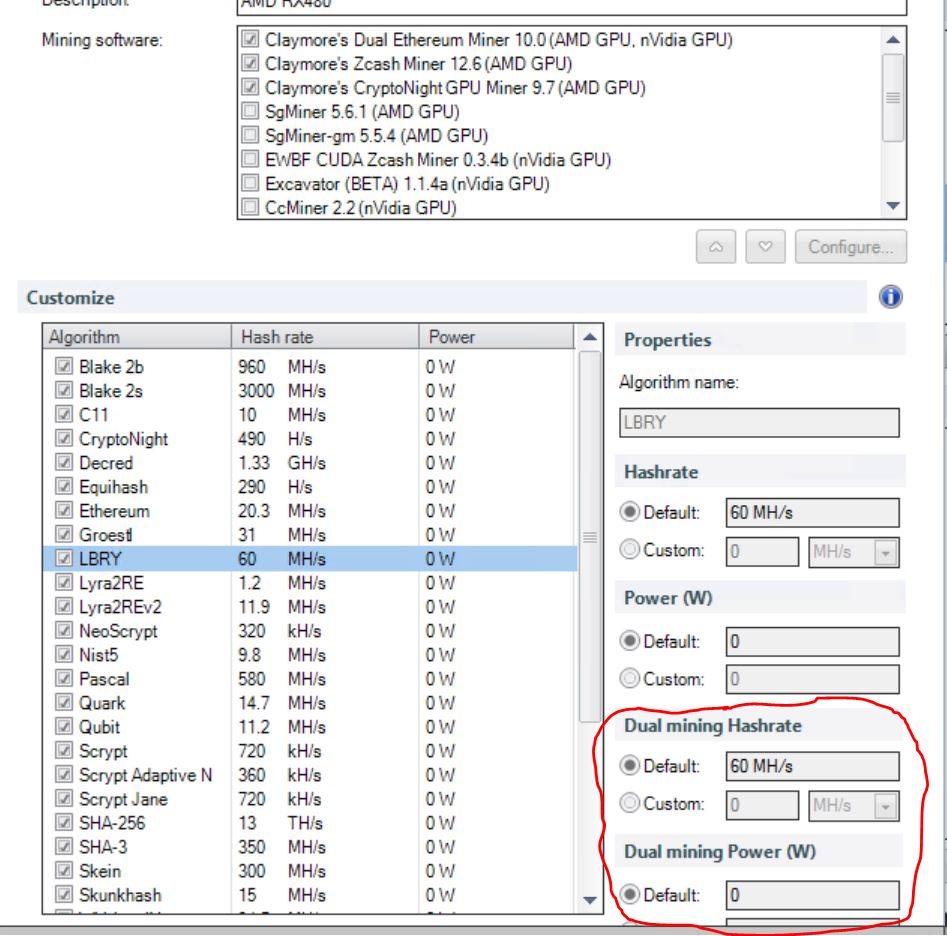
Task: Click down arrow of algorithm list scrollbar
Action: (x=590, y=900)
